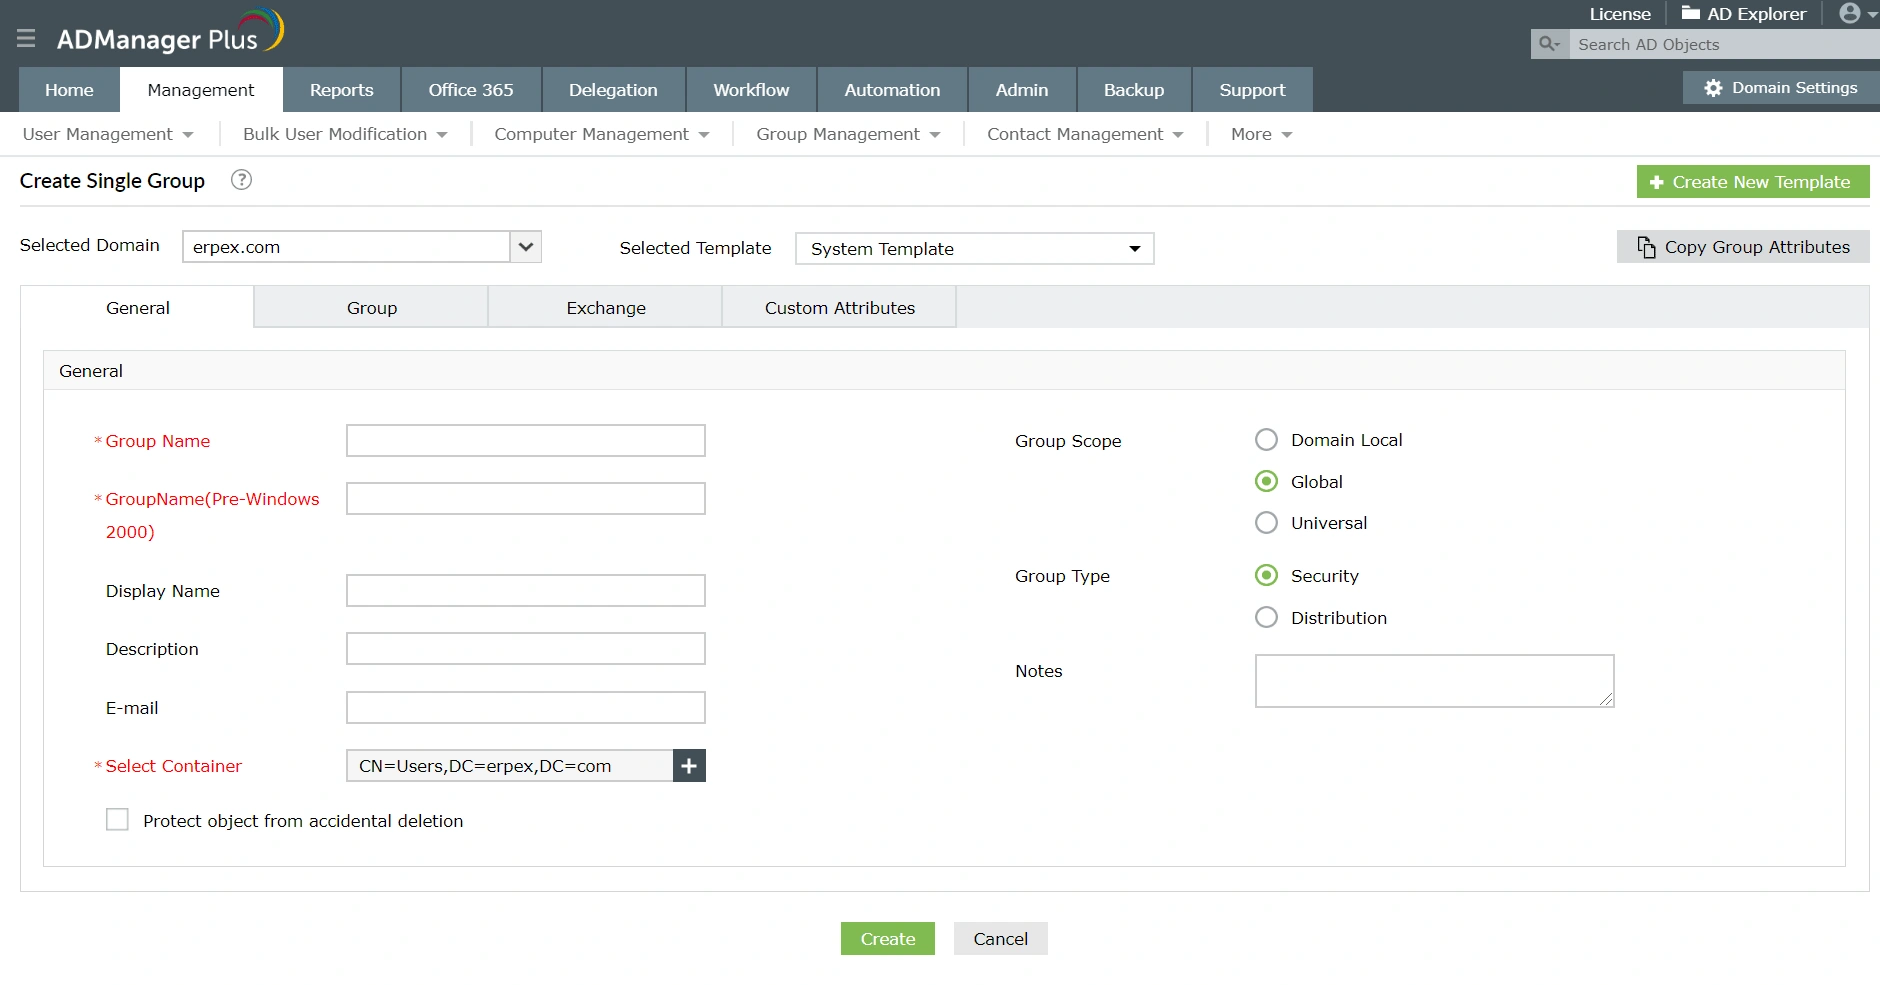Click the Select Container path field

(510, 766)
